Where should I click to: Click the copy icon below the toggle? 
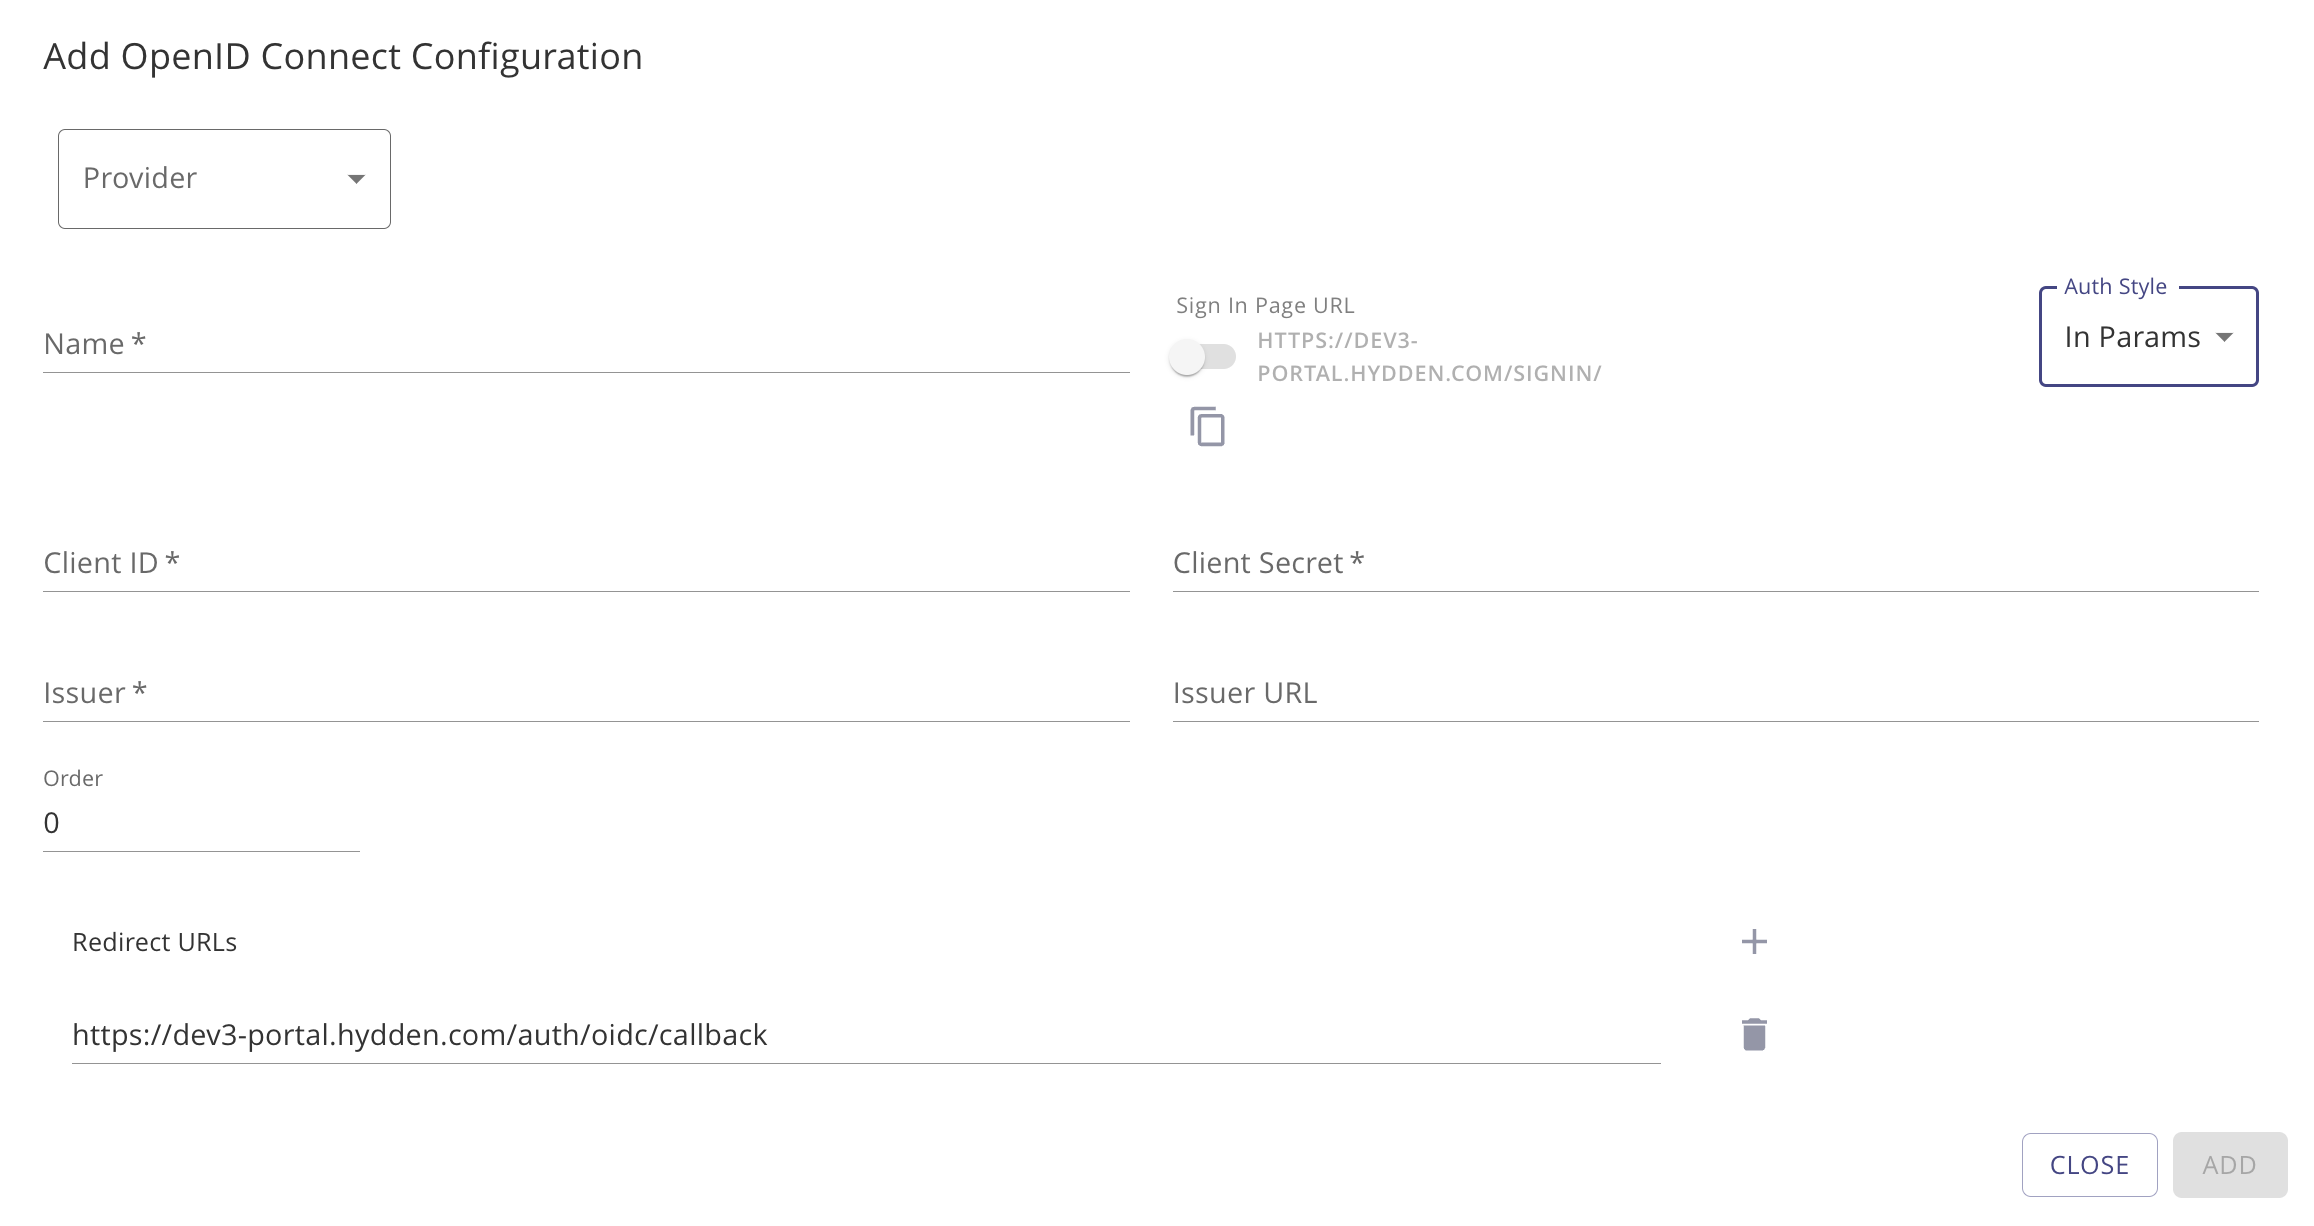(1206, 426)
